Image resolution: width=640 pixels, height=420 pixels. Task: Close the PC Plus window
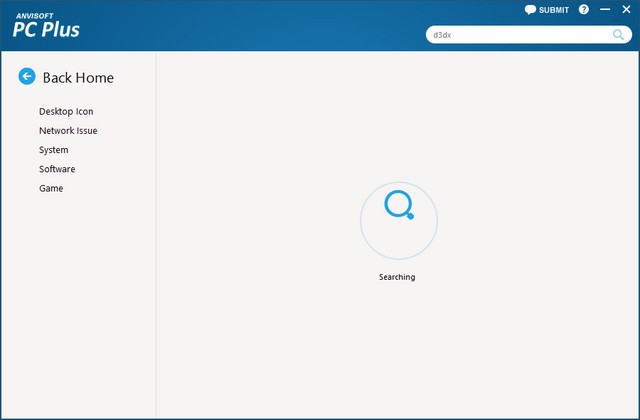coord(626,10)
